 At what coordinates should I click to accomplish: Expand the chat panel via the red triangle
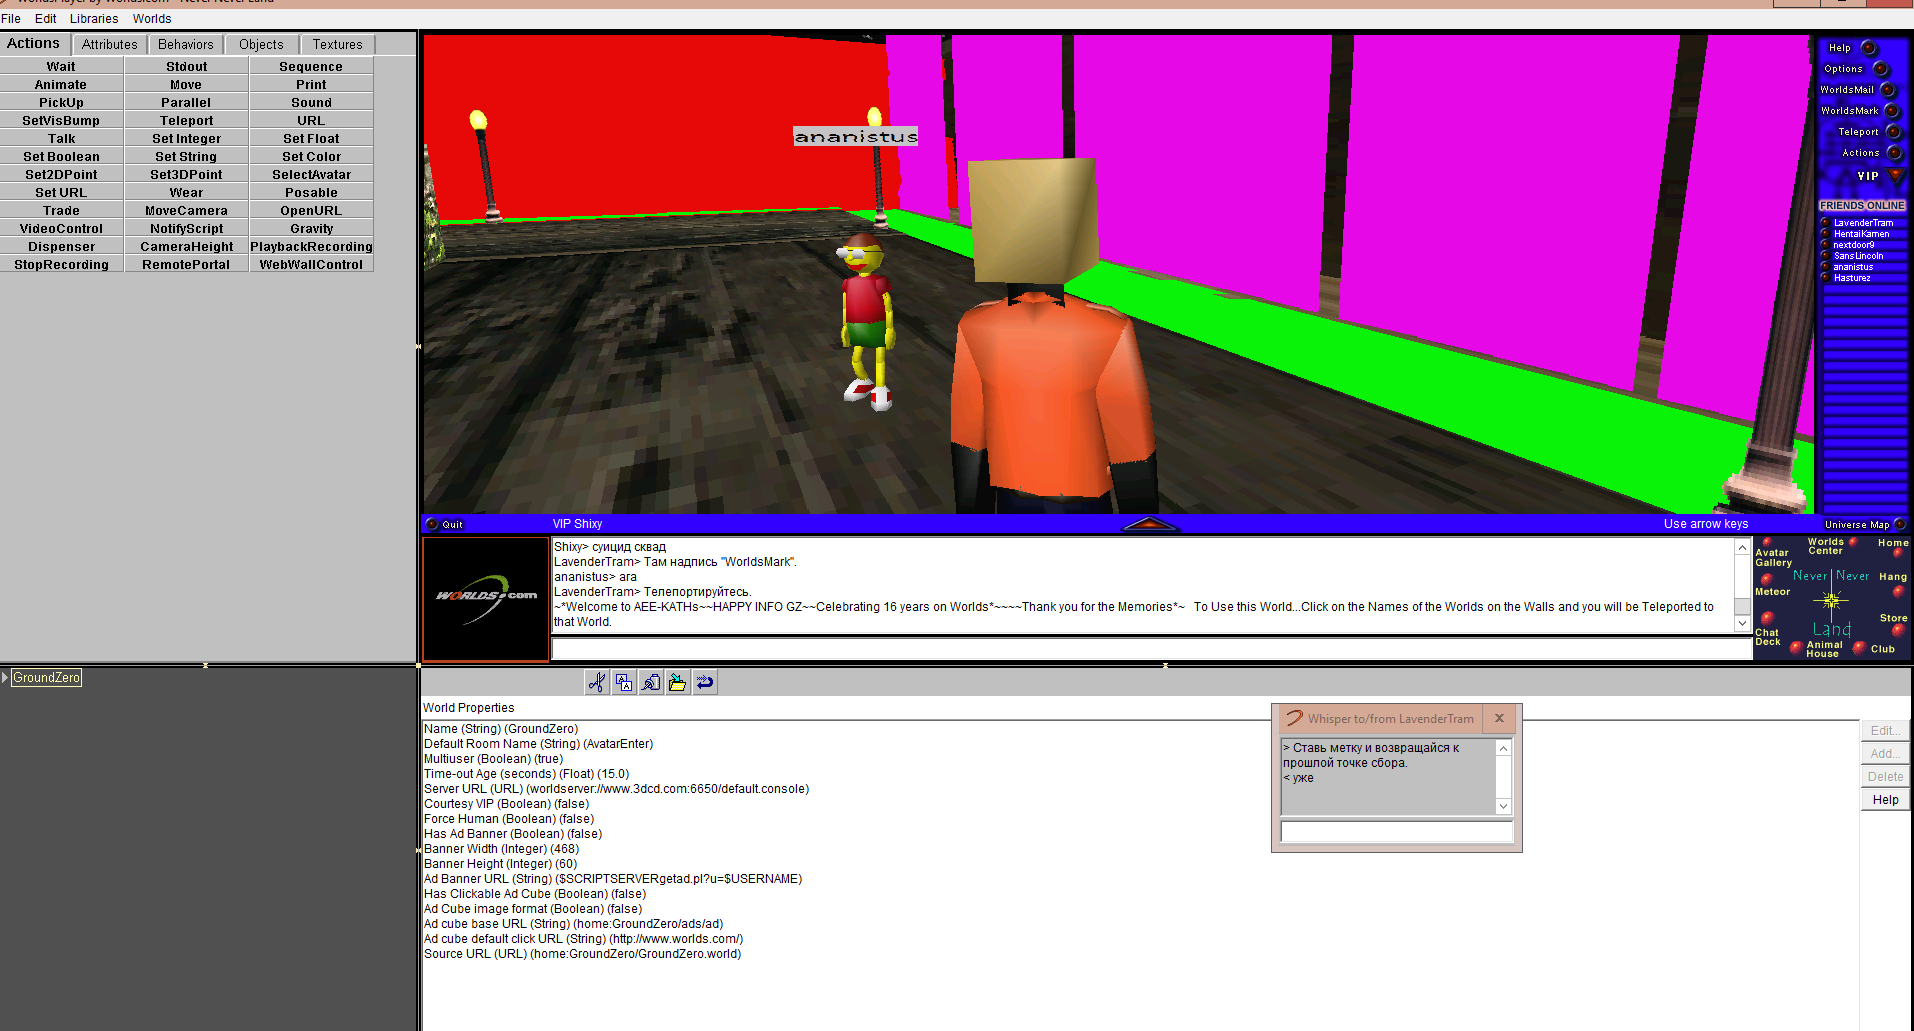[1150, 524]
